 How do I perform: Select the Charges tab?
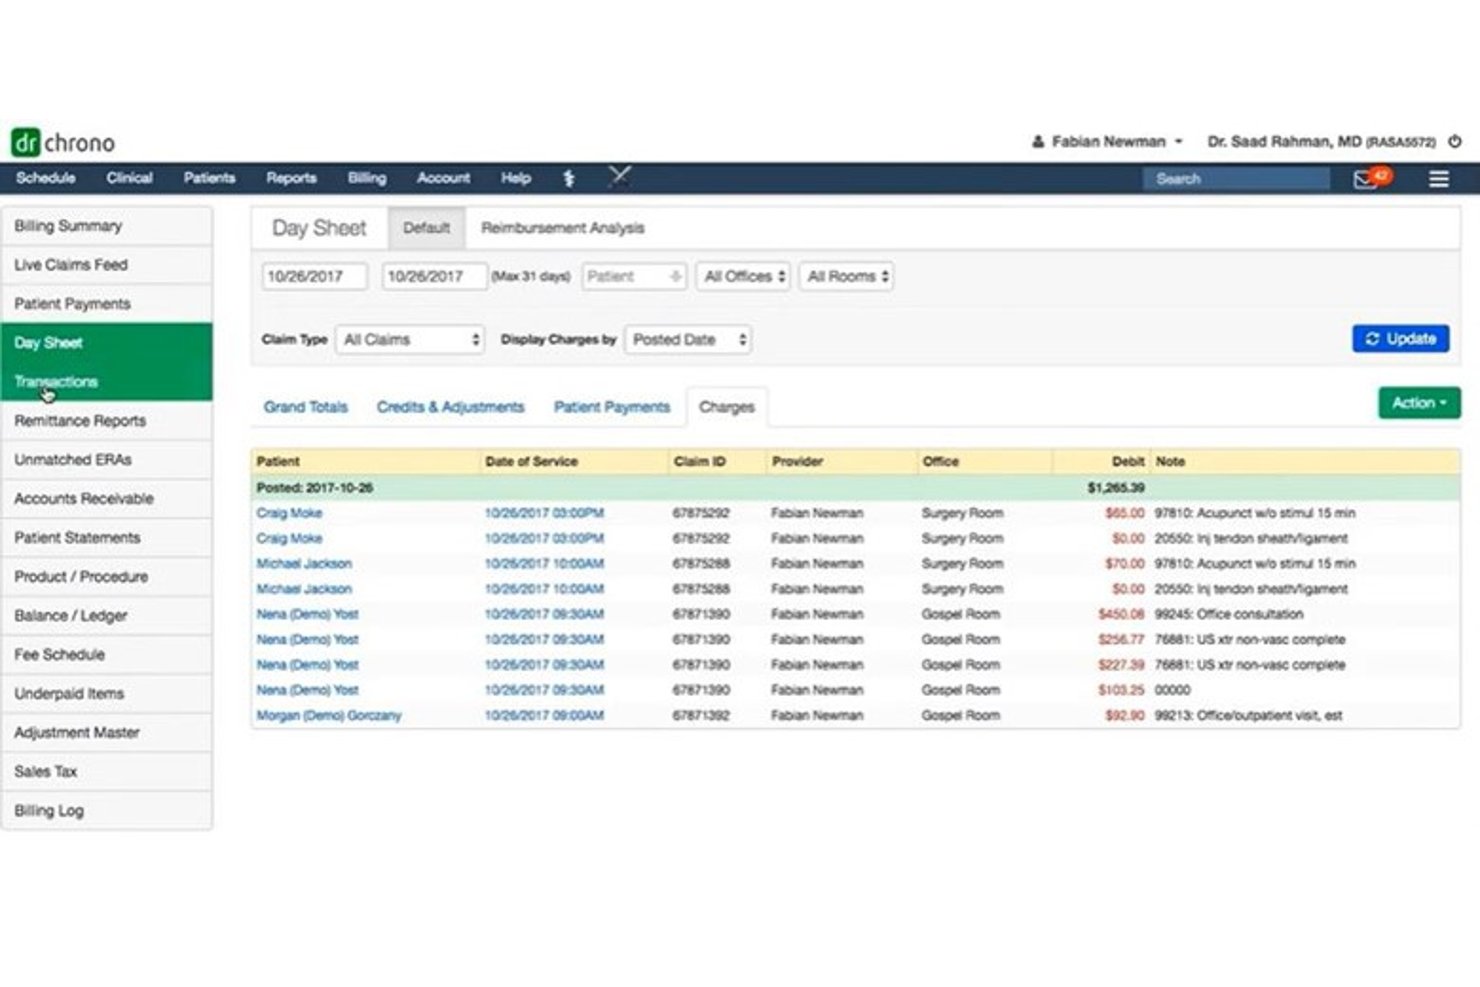(x=727, y=407)
